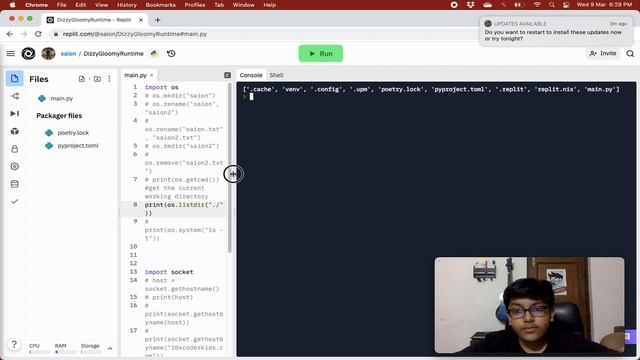Screen dimensions: 640x360
Task: Close the main.py editor tab
Action: pos(151,75)
